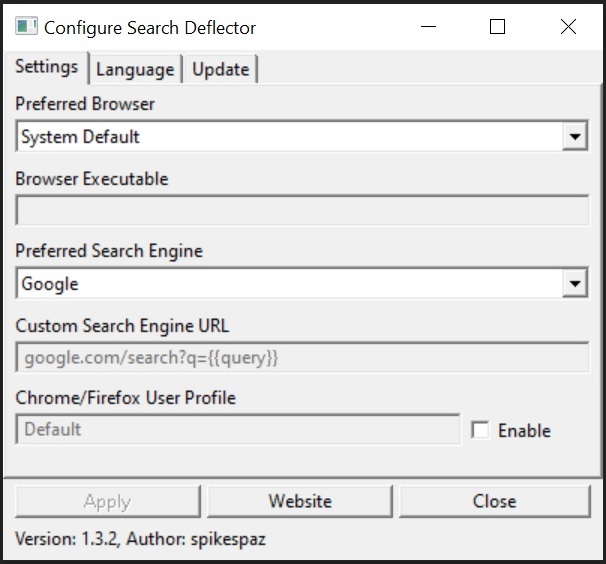The width and height of the screenshot is (606, 564).
Task: Close the window using the title bar X
Action: [568, 27]
